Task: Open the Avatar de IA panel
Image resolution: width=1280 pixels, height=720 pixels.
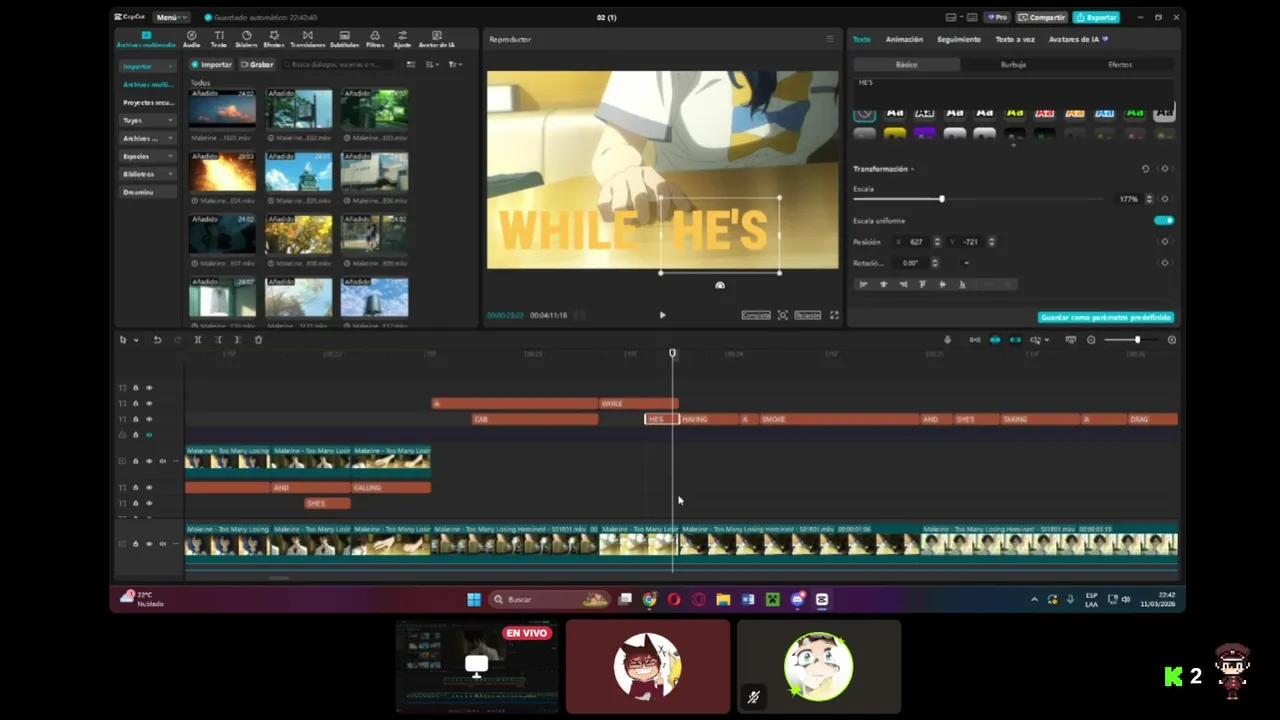Action: 436,39
